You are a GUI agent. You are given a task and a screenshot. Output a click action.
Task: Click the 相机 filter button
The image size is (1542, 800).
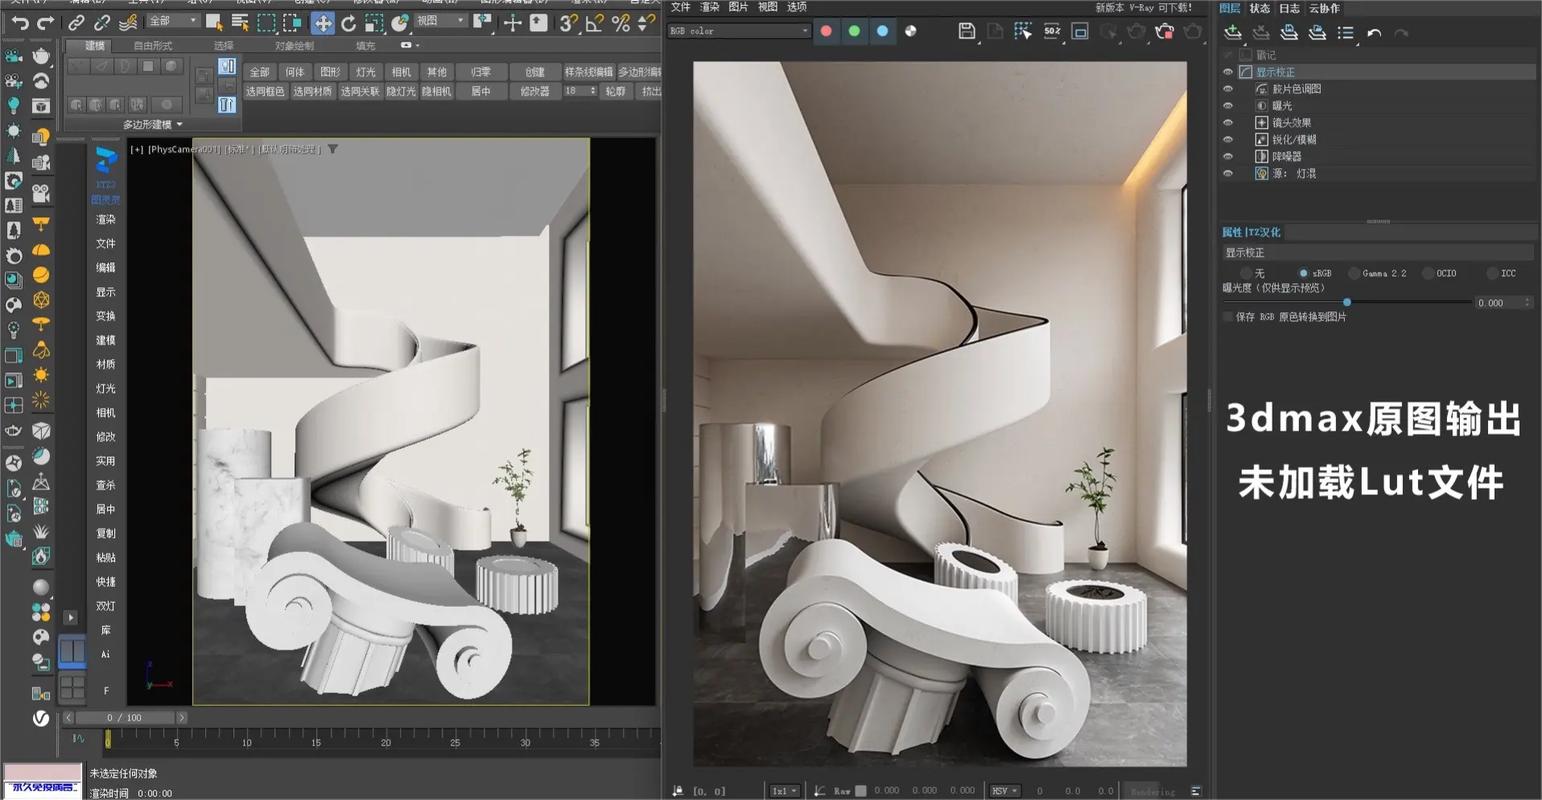click(x=401, y=72)
